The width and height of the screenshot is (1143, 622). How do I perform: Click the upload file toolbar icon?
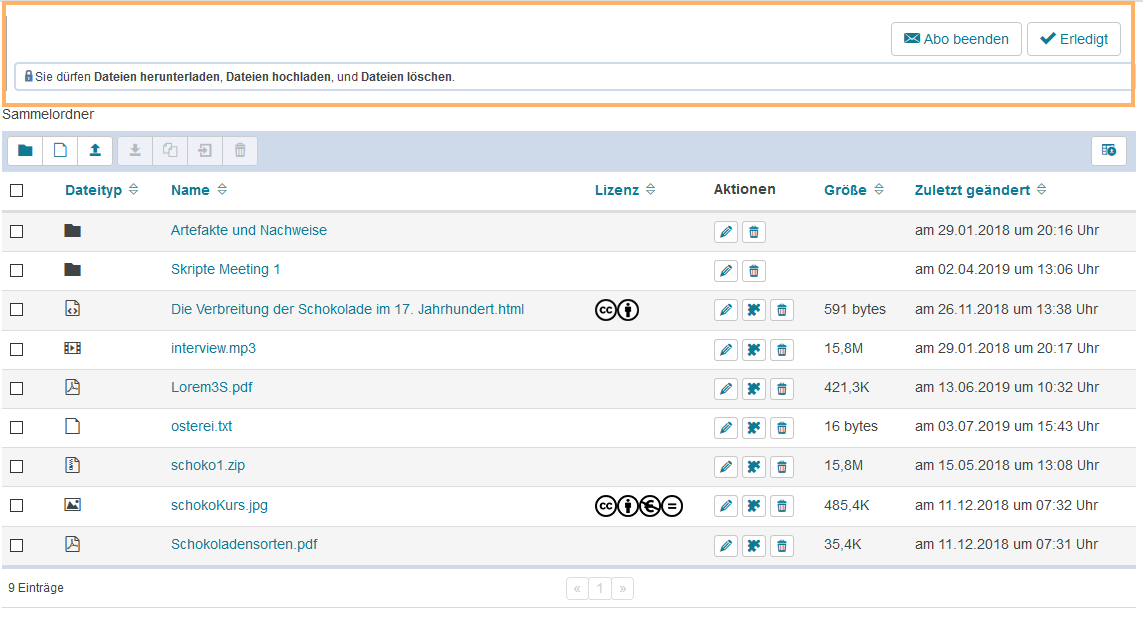(x=95, y=151)
